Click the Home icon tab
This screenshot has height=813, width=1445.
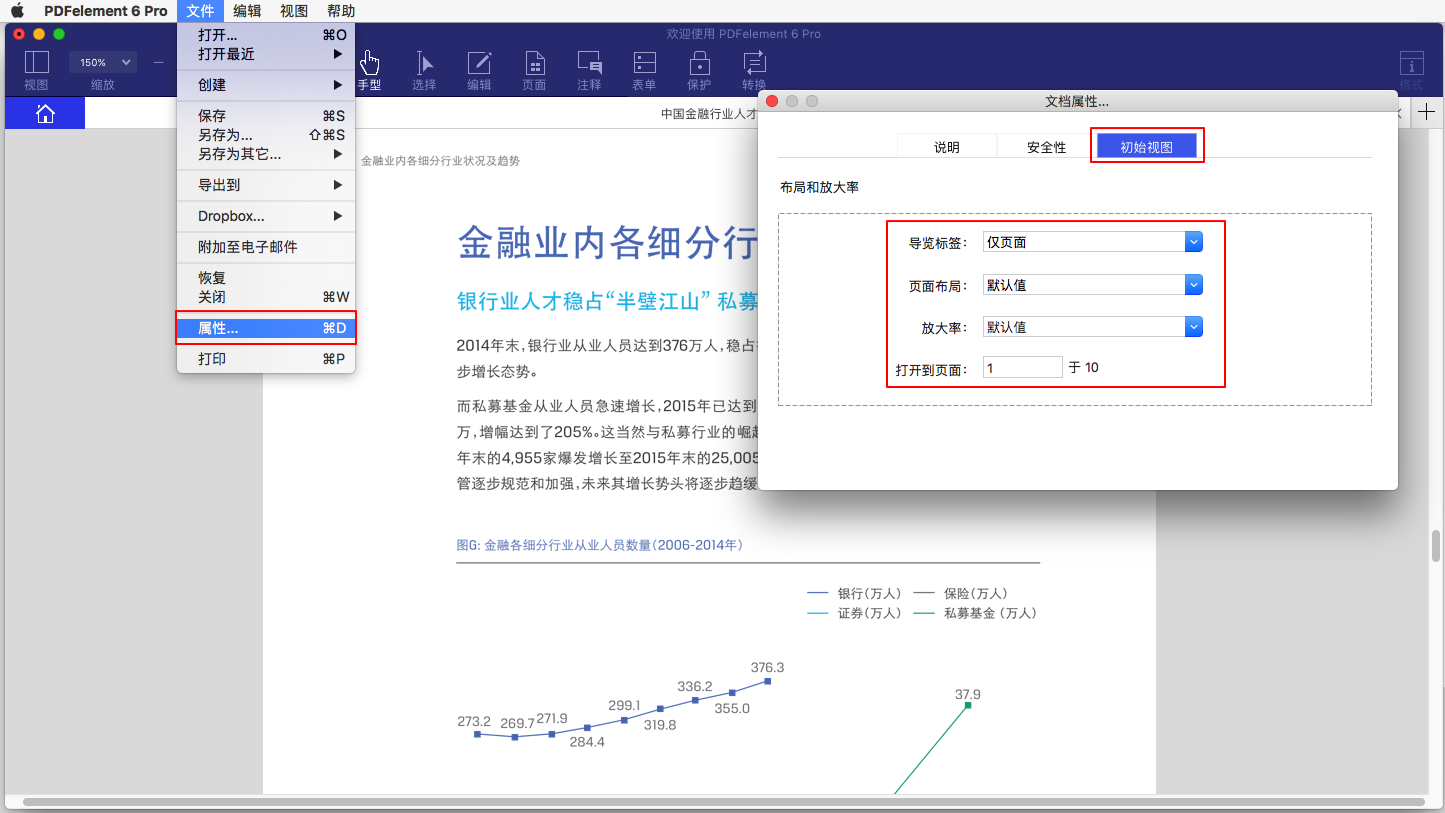click(45, 114)
